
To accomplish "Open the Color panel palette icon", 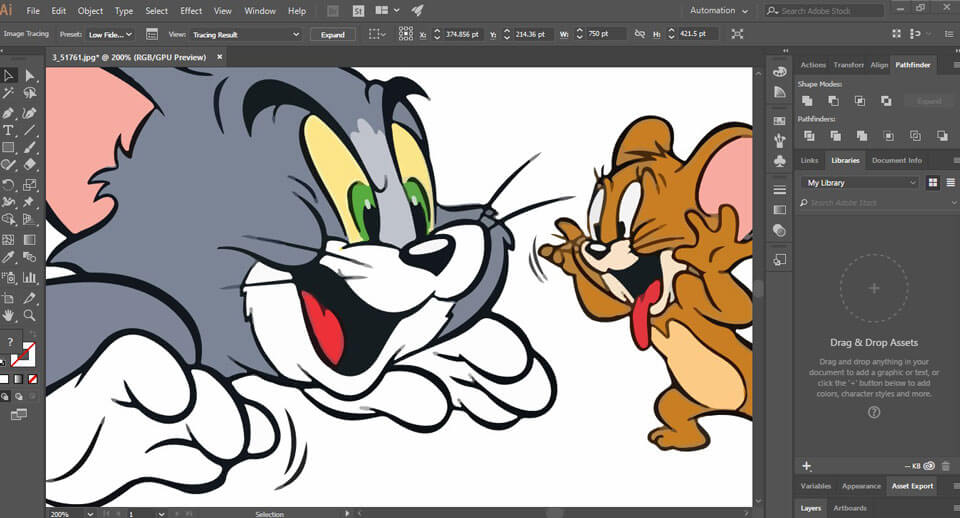I will click(x=780, y=73).
